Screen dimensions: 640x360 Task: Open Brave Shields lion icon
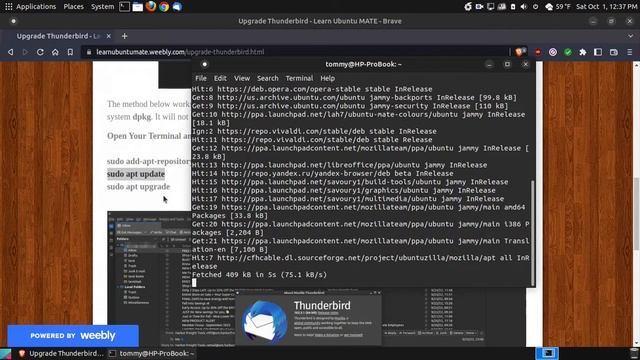[x=520, y=52]
